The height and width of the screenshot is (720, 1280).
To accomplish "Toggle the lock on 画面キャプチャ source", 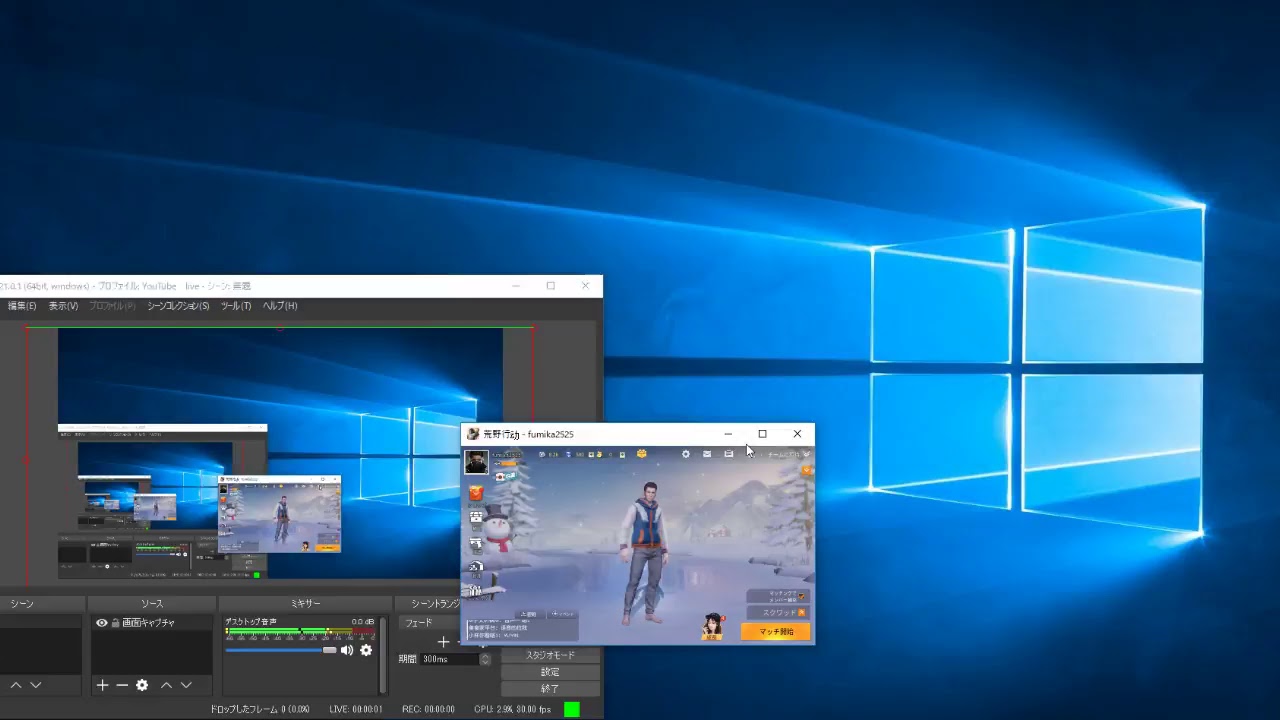I will [x=115, y=623].
